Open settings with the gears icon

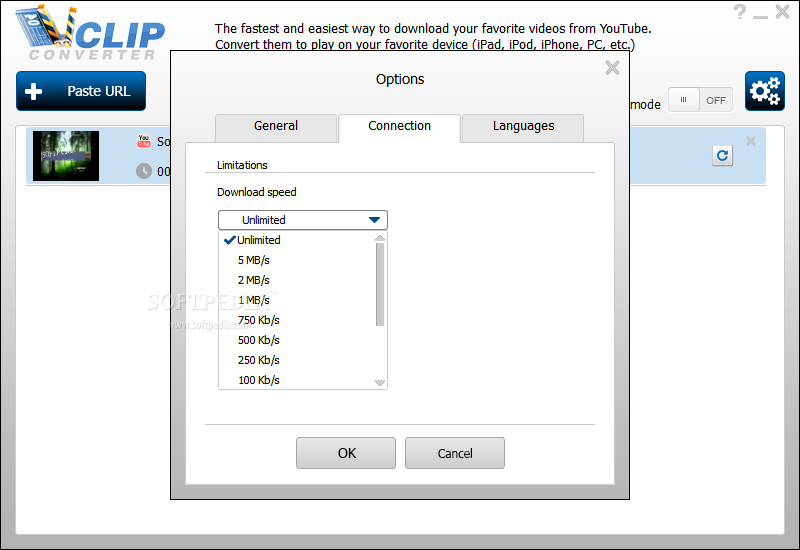(x=764, y=91)
